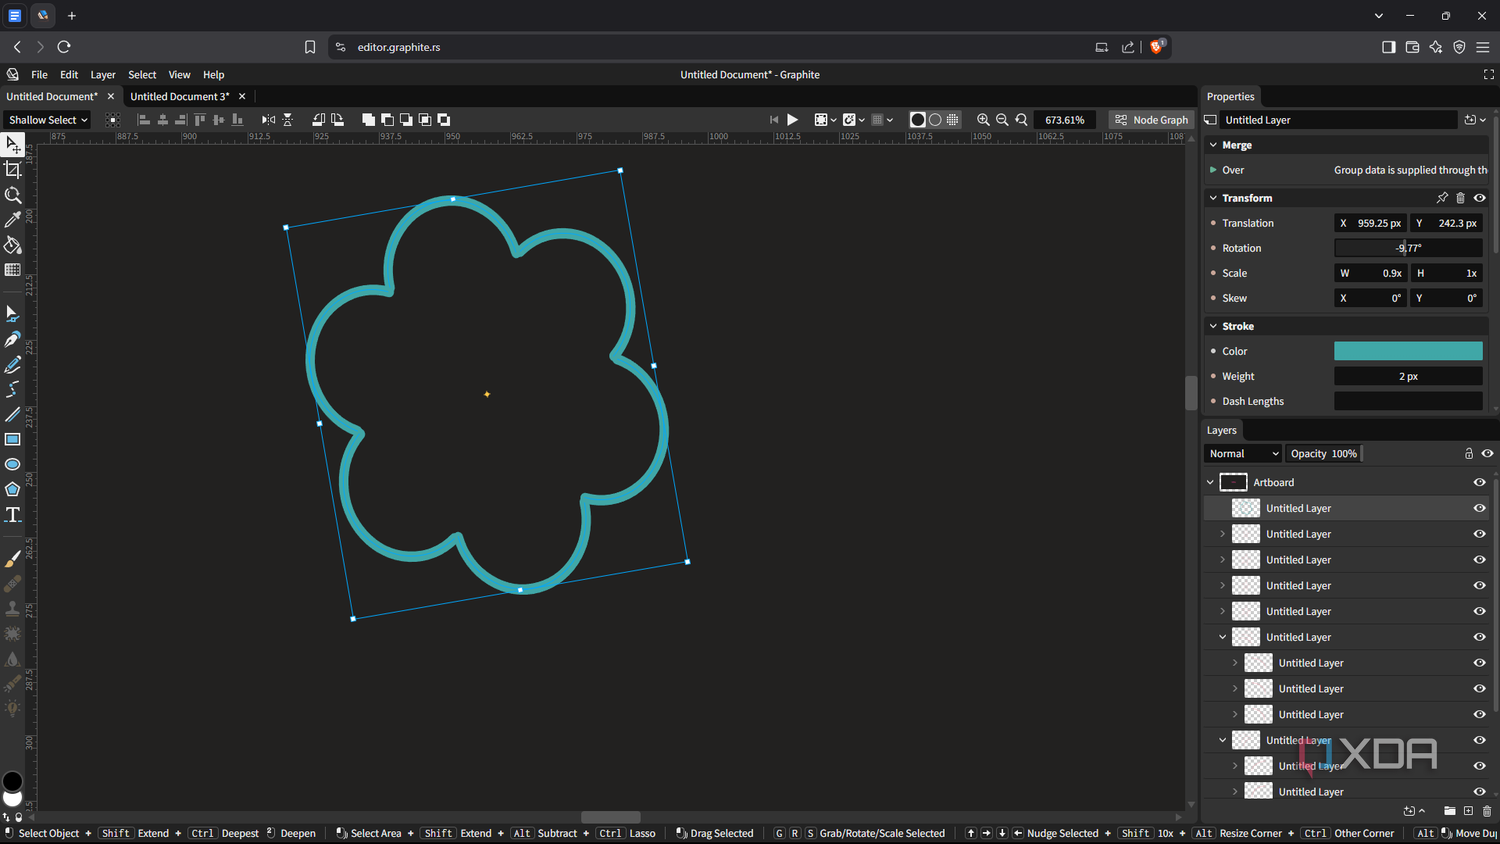Click the boolean Union icon
Image resolution: width=1500 pixels, height=844 pixels.
[368, 120]
